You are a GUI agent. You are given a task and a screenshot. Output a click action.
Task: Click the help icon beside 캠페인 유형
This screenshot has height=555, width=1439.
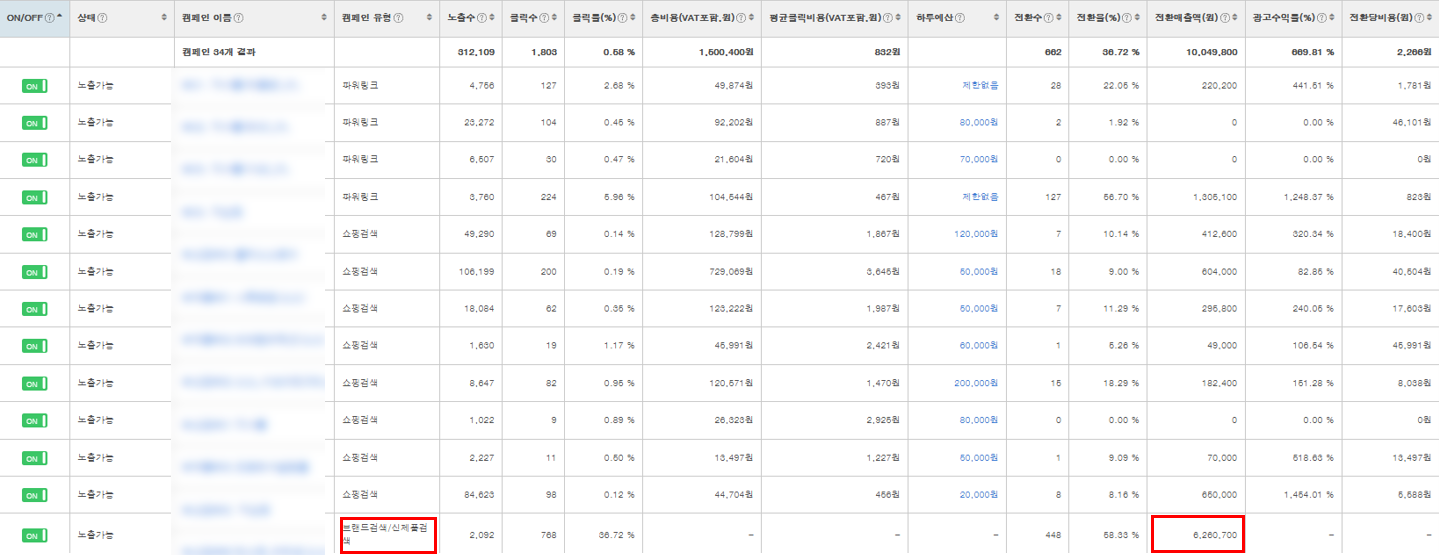(400, 18)
